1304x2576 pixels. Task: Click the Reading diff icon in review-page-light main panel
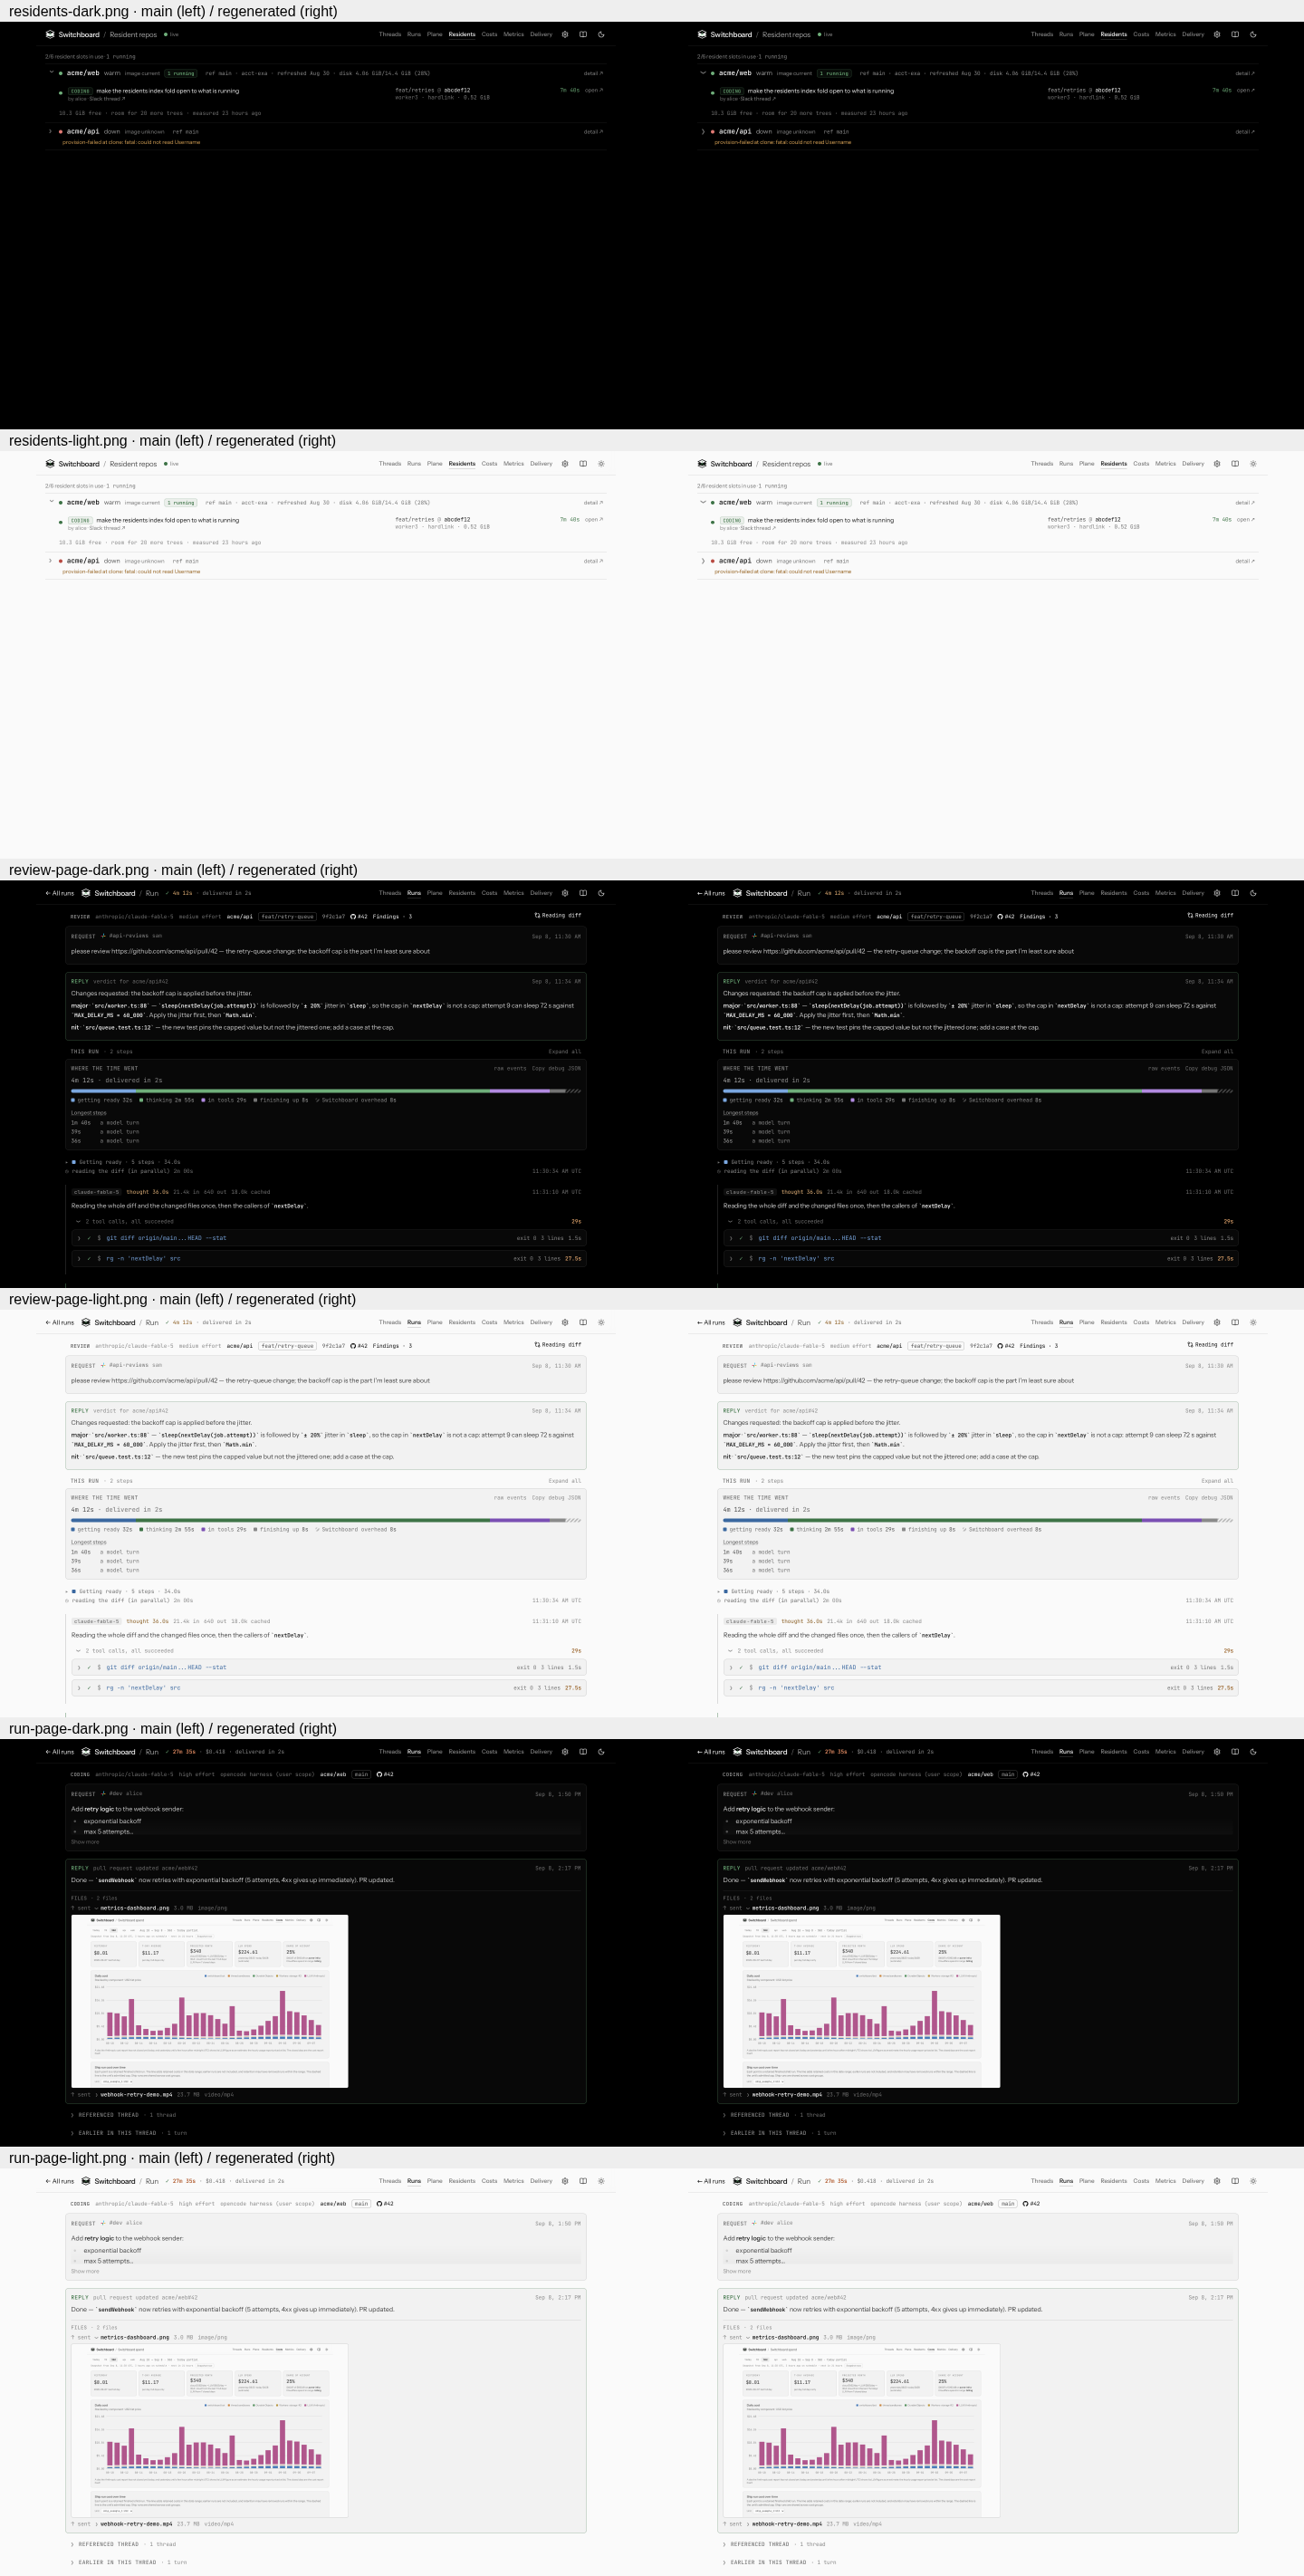tap(537, 1345)
